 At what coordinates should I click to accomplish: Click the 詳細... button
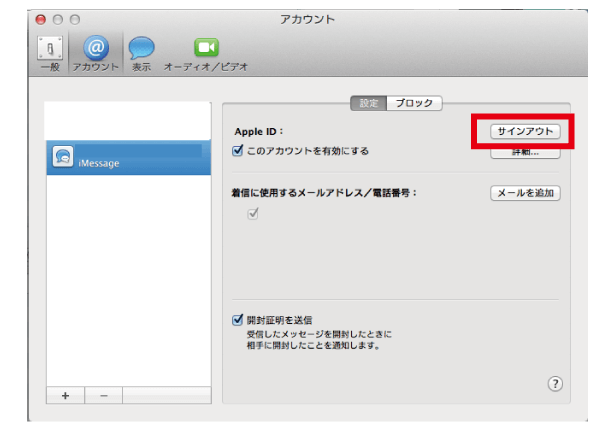tap(525, 153)
